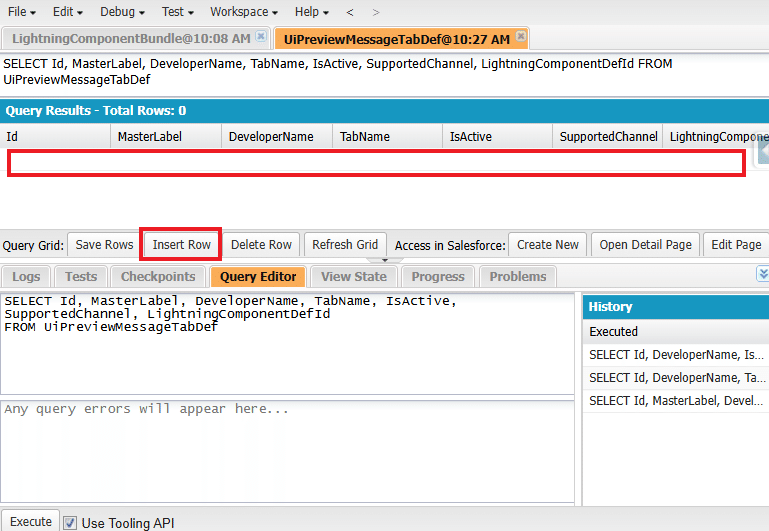This screenshot has height=531, width=769.
Task: Switch to the Checkpoints tab
Action: coord(158,277)
